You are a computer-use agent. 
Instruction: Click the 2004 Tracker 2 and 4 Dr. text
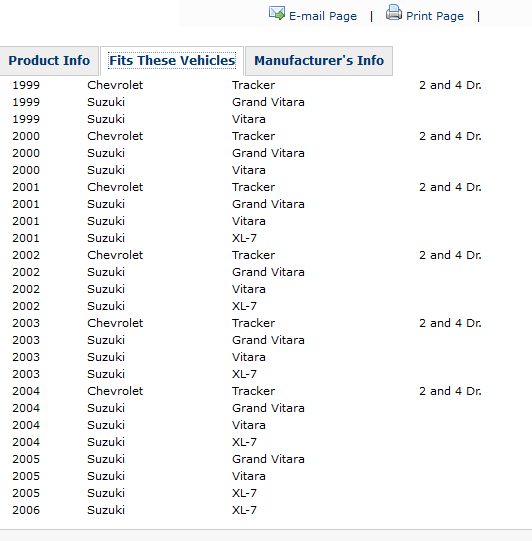[x=450, y=391]
